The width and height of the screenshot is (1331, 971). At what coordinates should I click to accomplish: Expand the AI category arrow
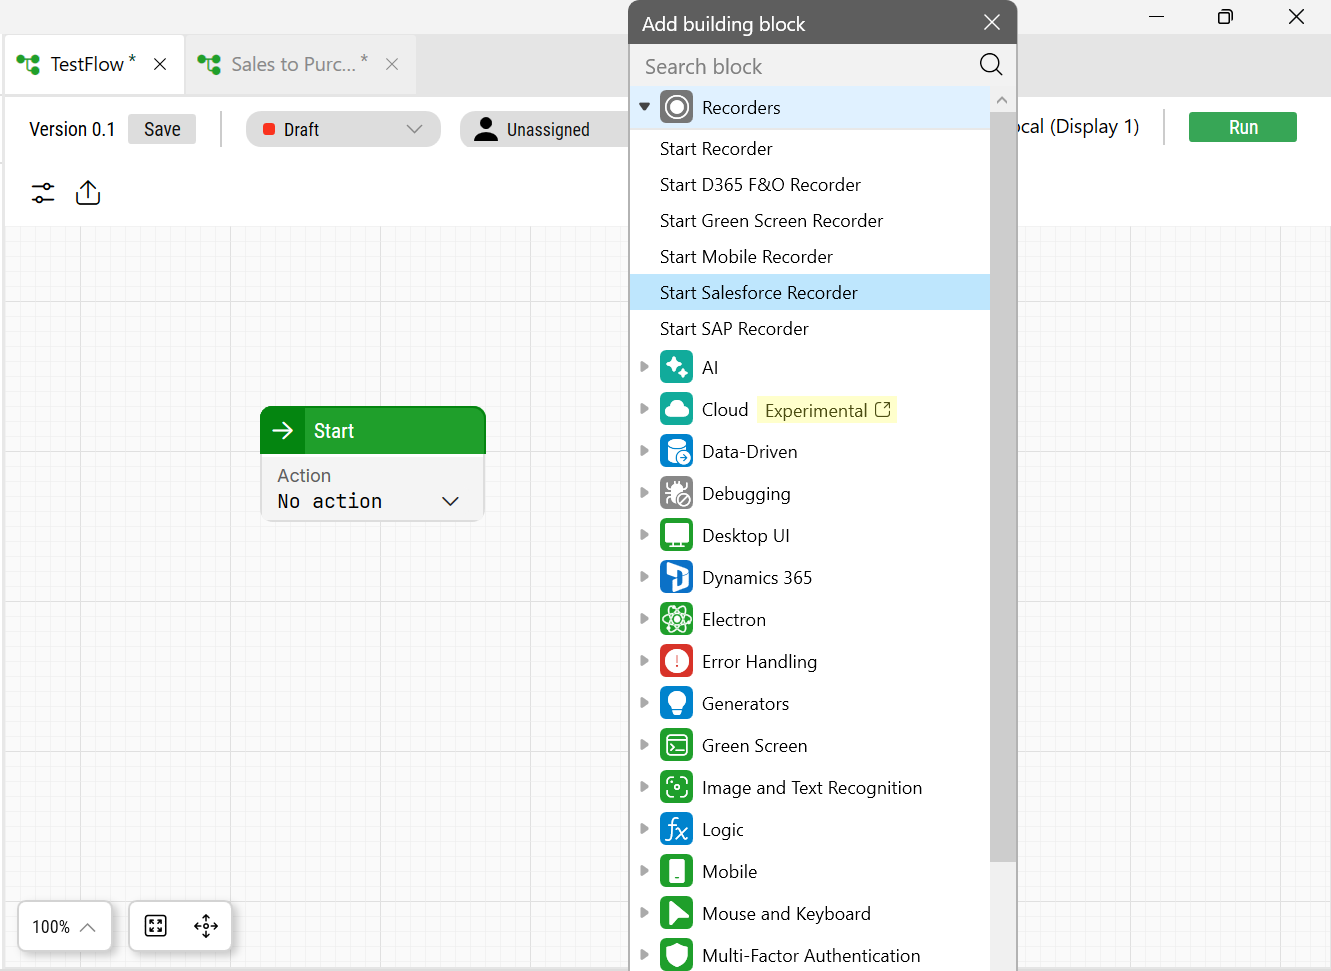click(x=645, y=367)
